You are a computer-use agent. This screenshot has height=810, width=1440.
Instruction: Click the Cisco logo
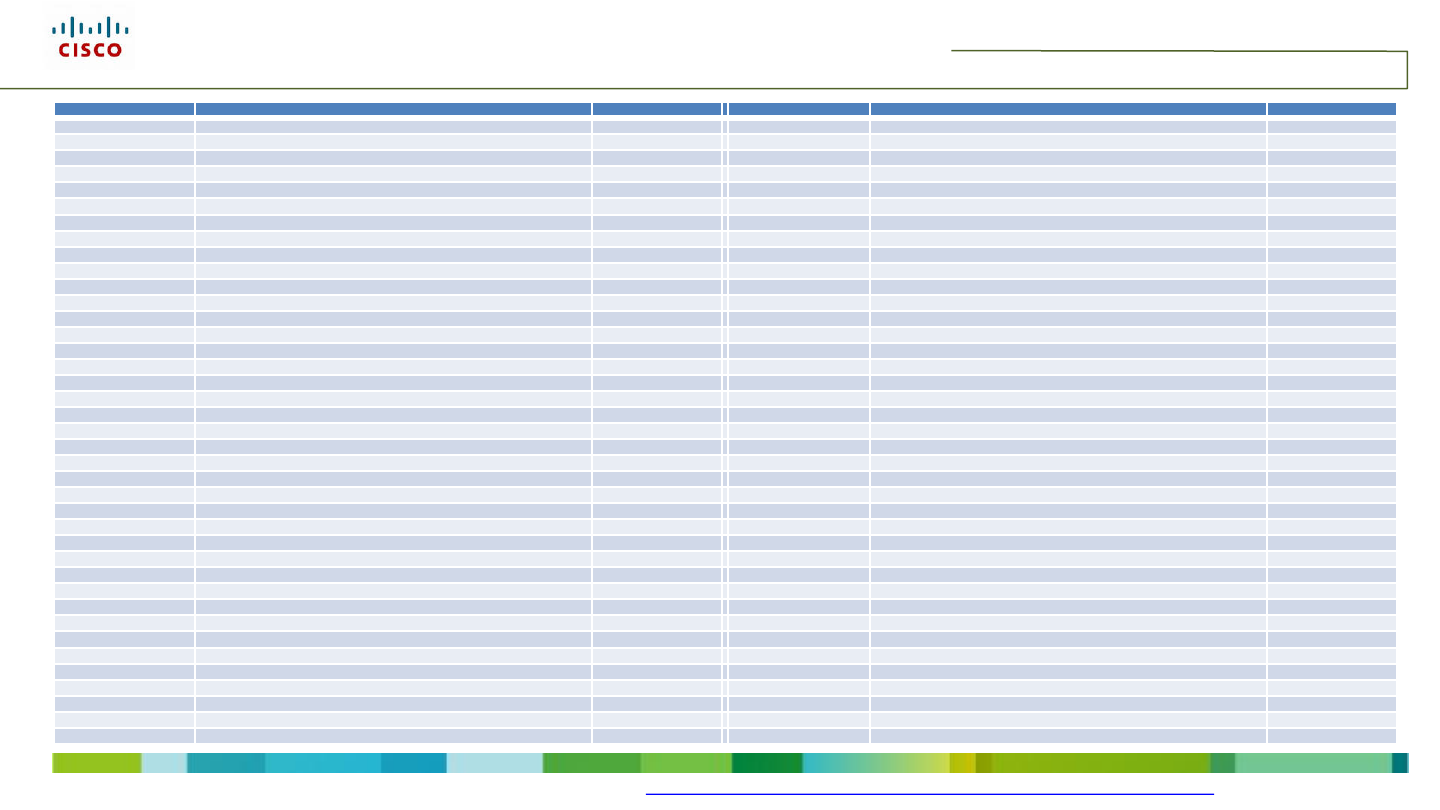coord(90,38)
